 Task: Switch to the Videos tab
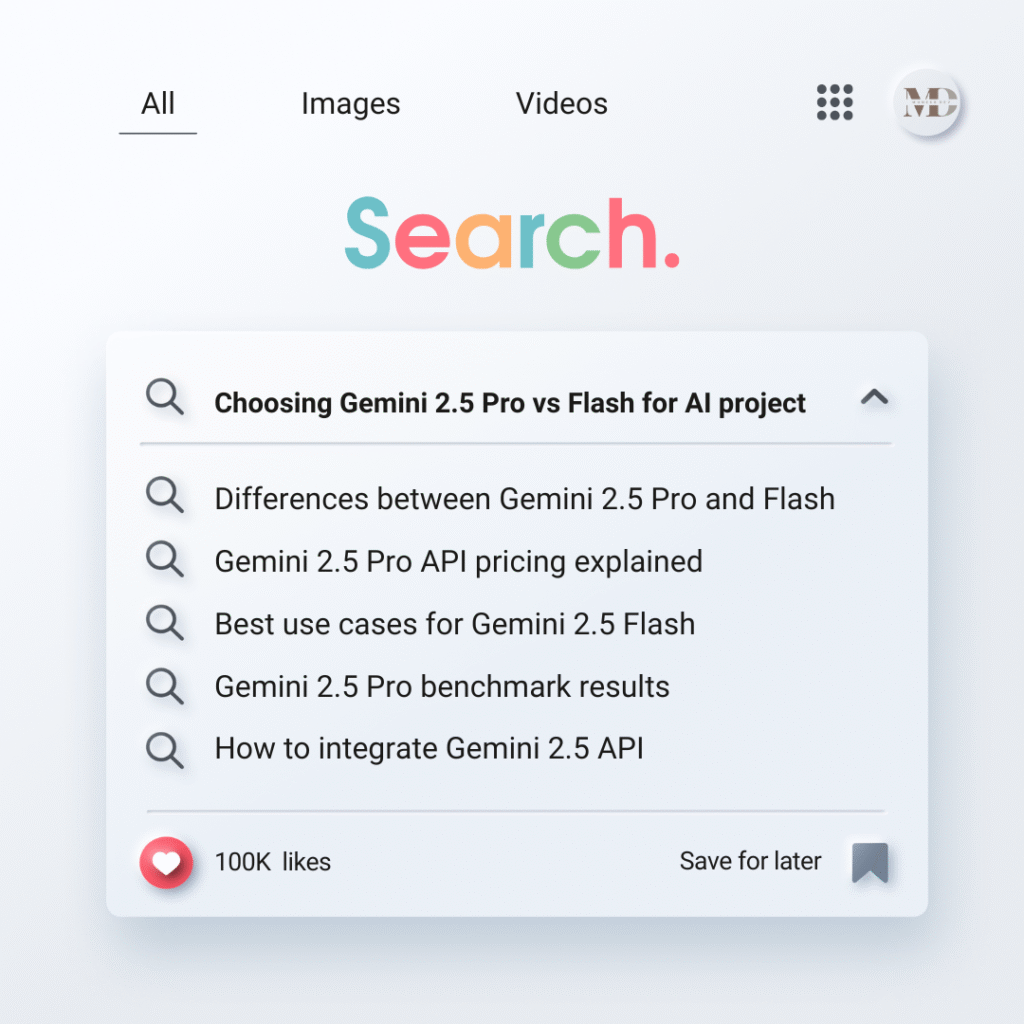pyautogui.click(x=561, y=104)
